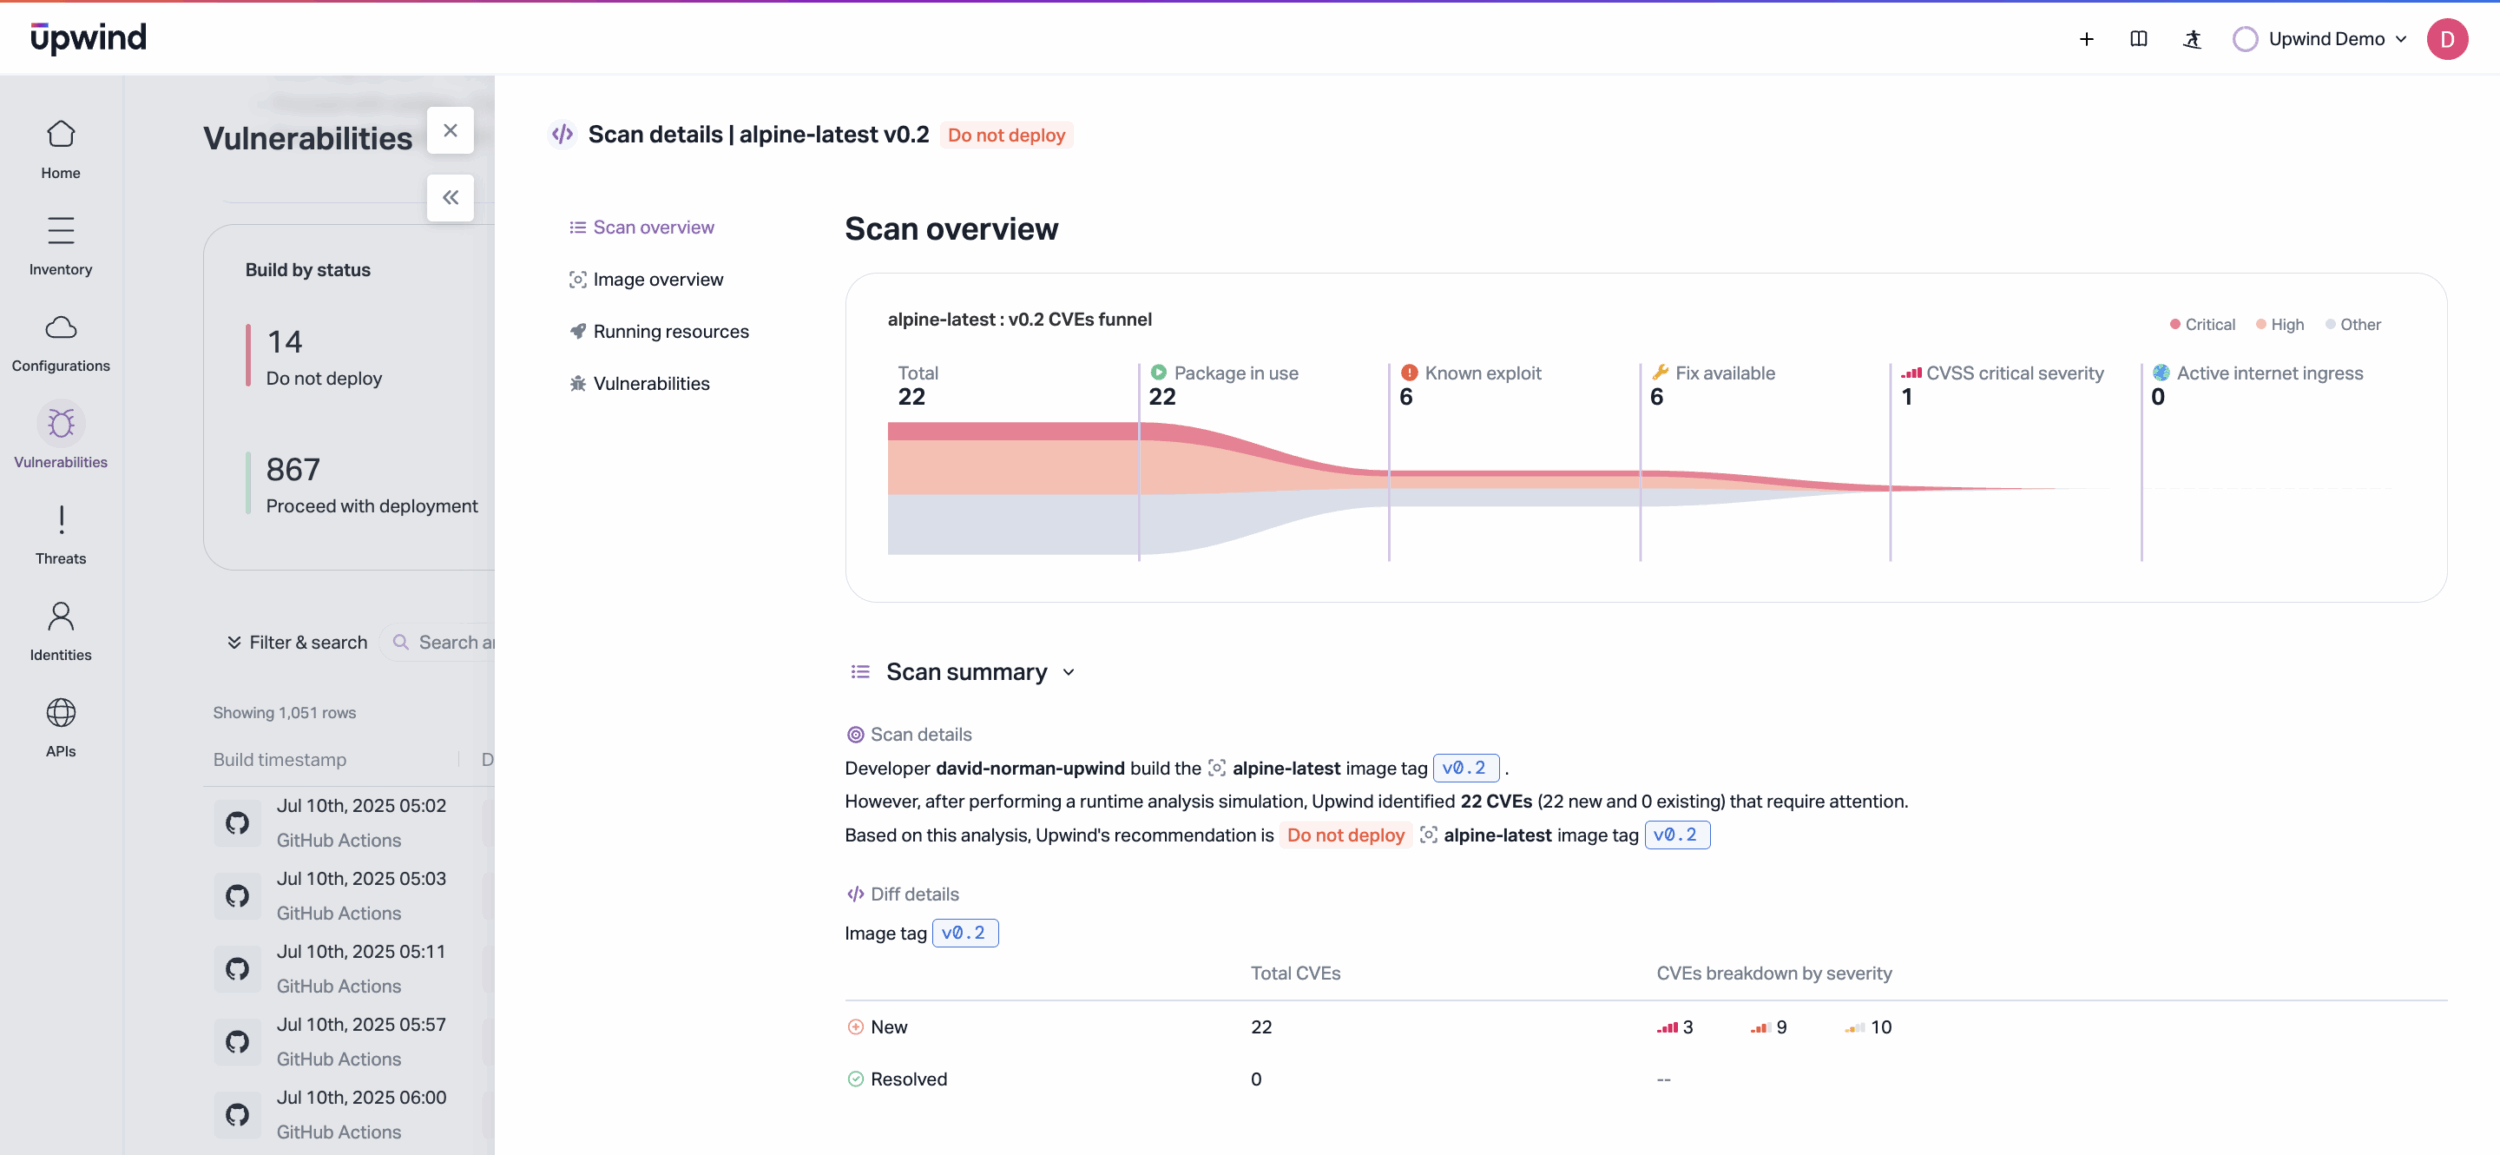2500x1155 pixels.
Task: Click 'david-norman-upwind' developer name
Action: 1030,768
